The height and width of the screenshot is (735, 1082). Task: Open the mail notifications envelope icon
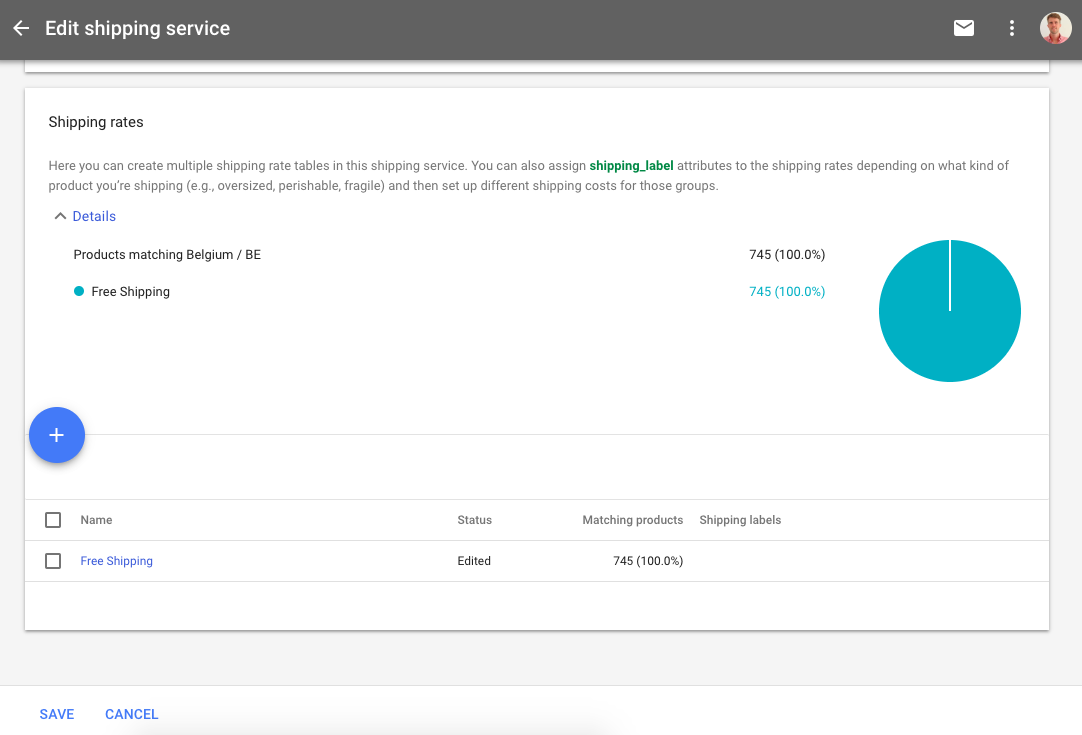click(963, 28)
